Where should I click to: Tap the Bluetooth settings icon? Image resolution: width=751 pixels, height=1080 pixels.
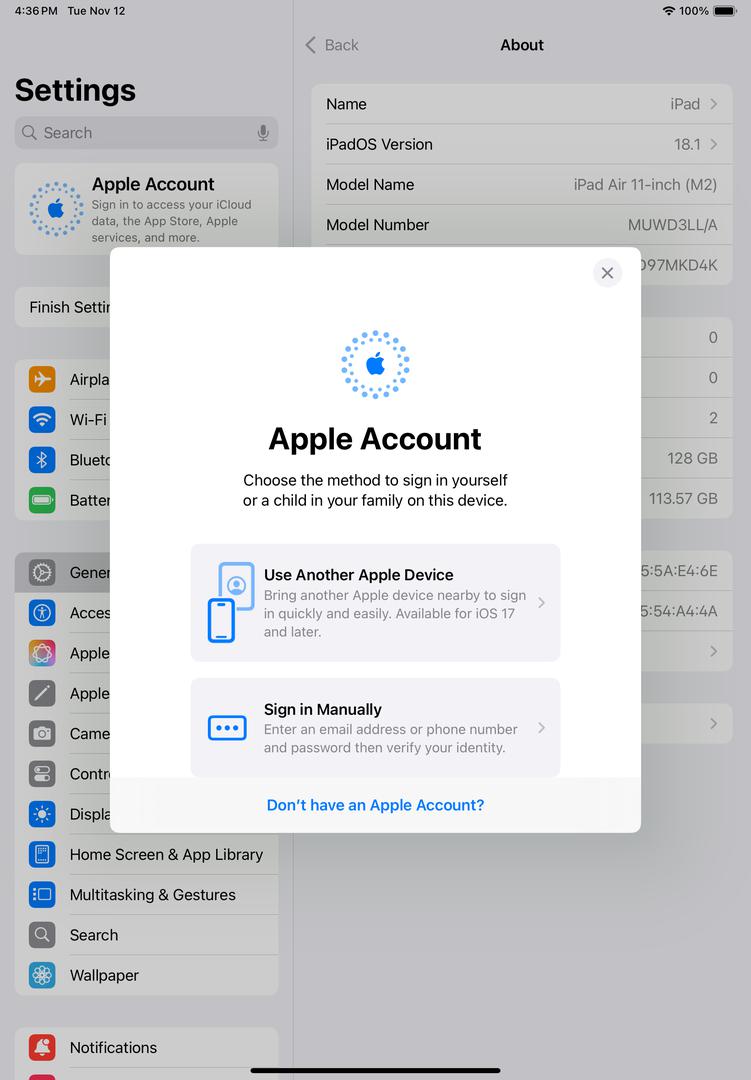tap(42, 459)
